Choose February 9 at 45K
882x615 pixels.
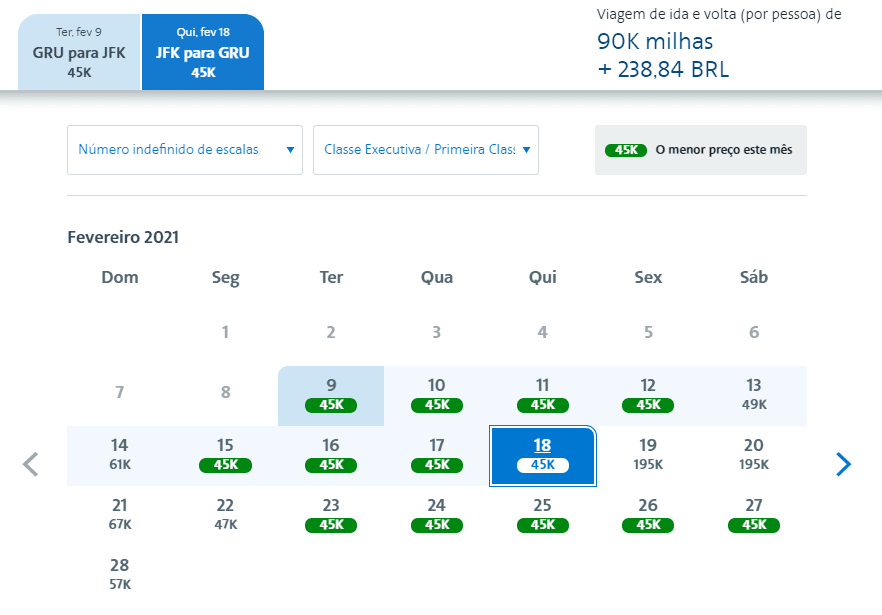[x=331, y=396]
